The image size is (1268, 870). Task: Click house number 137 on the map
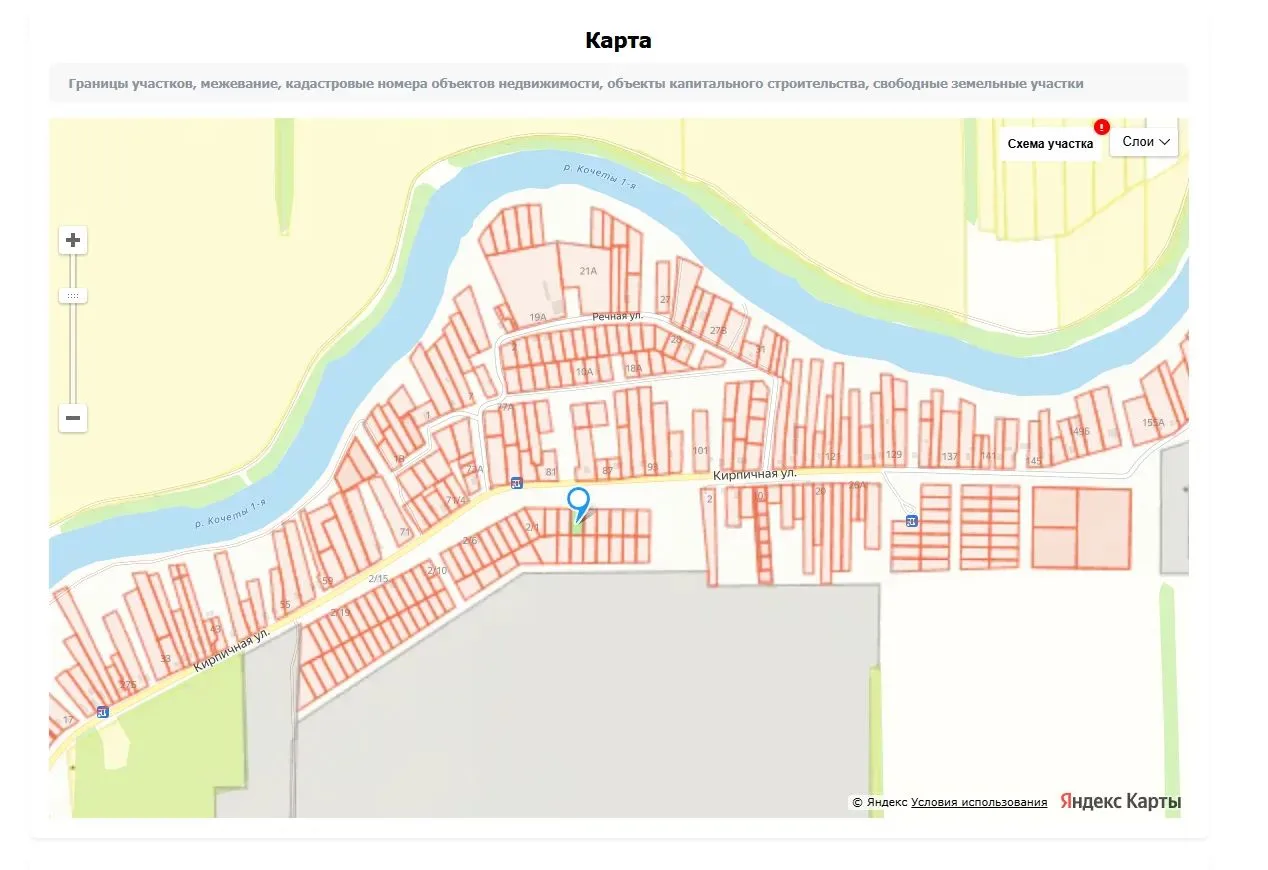(x=950, y=457)
